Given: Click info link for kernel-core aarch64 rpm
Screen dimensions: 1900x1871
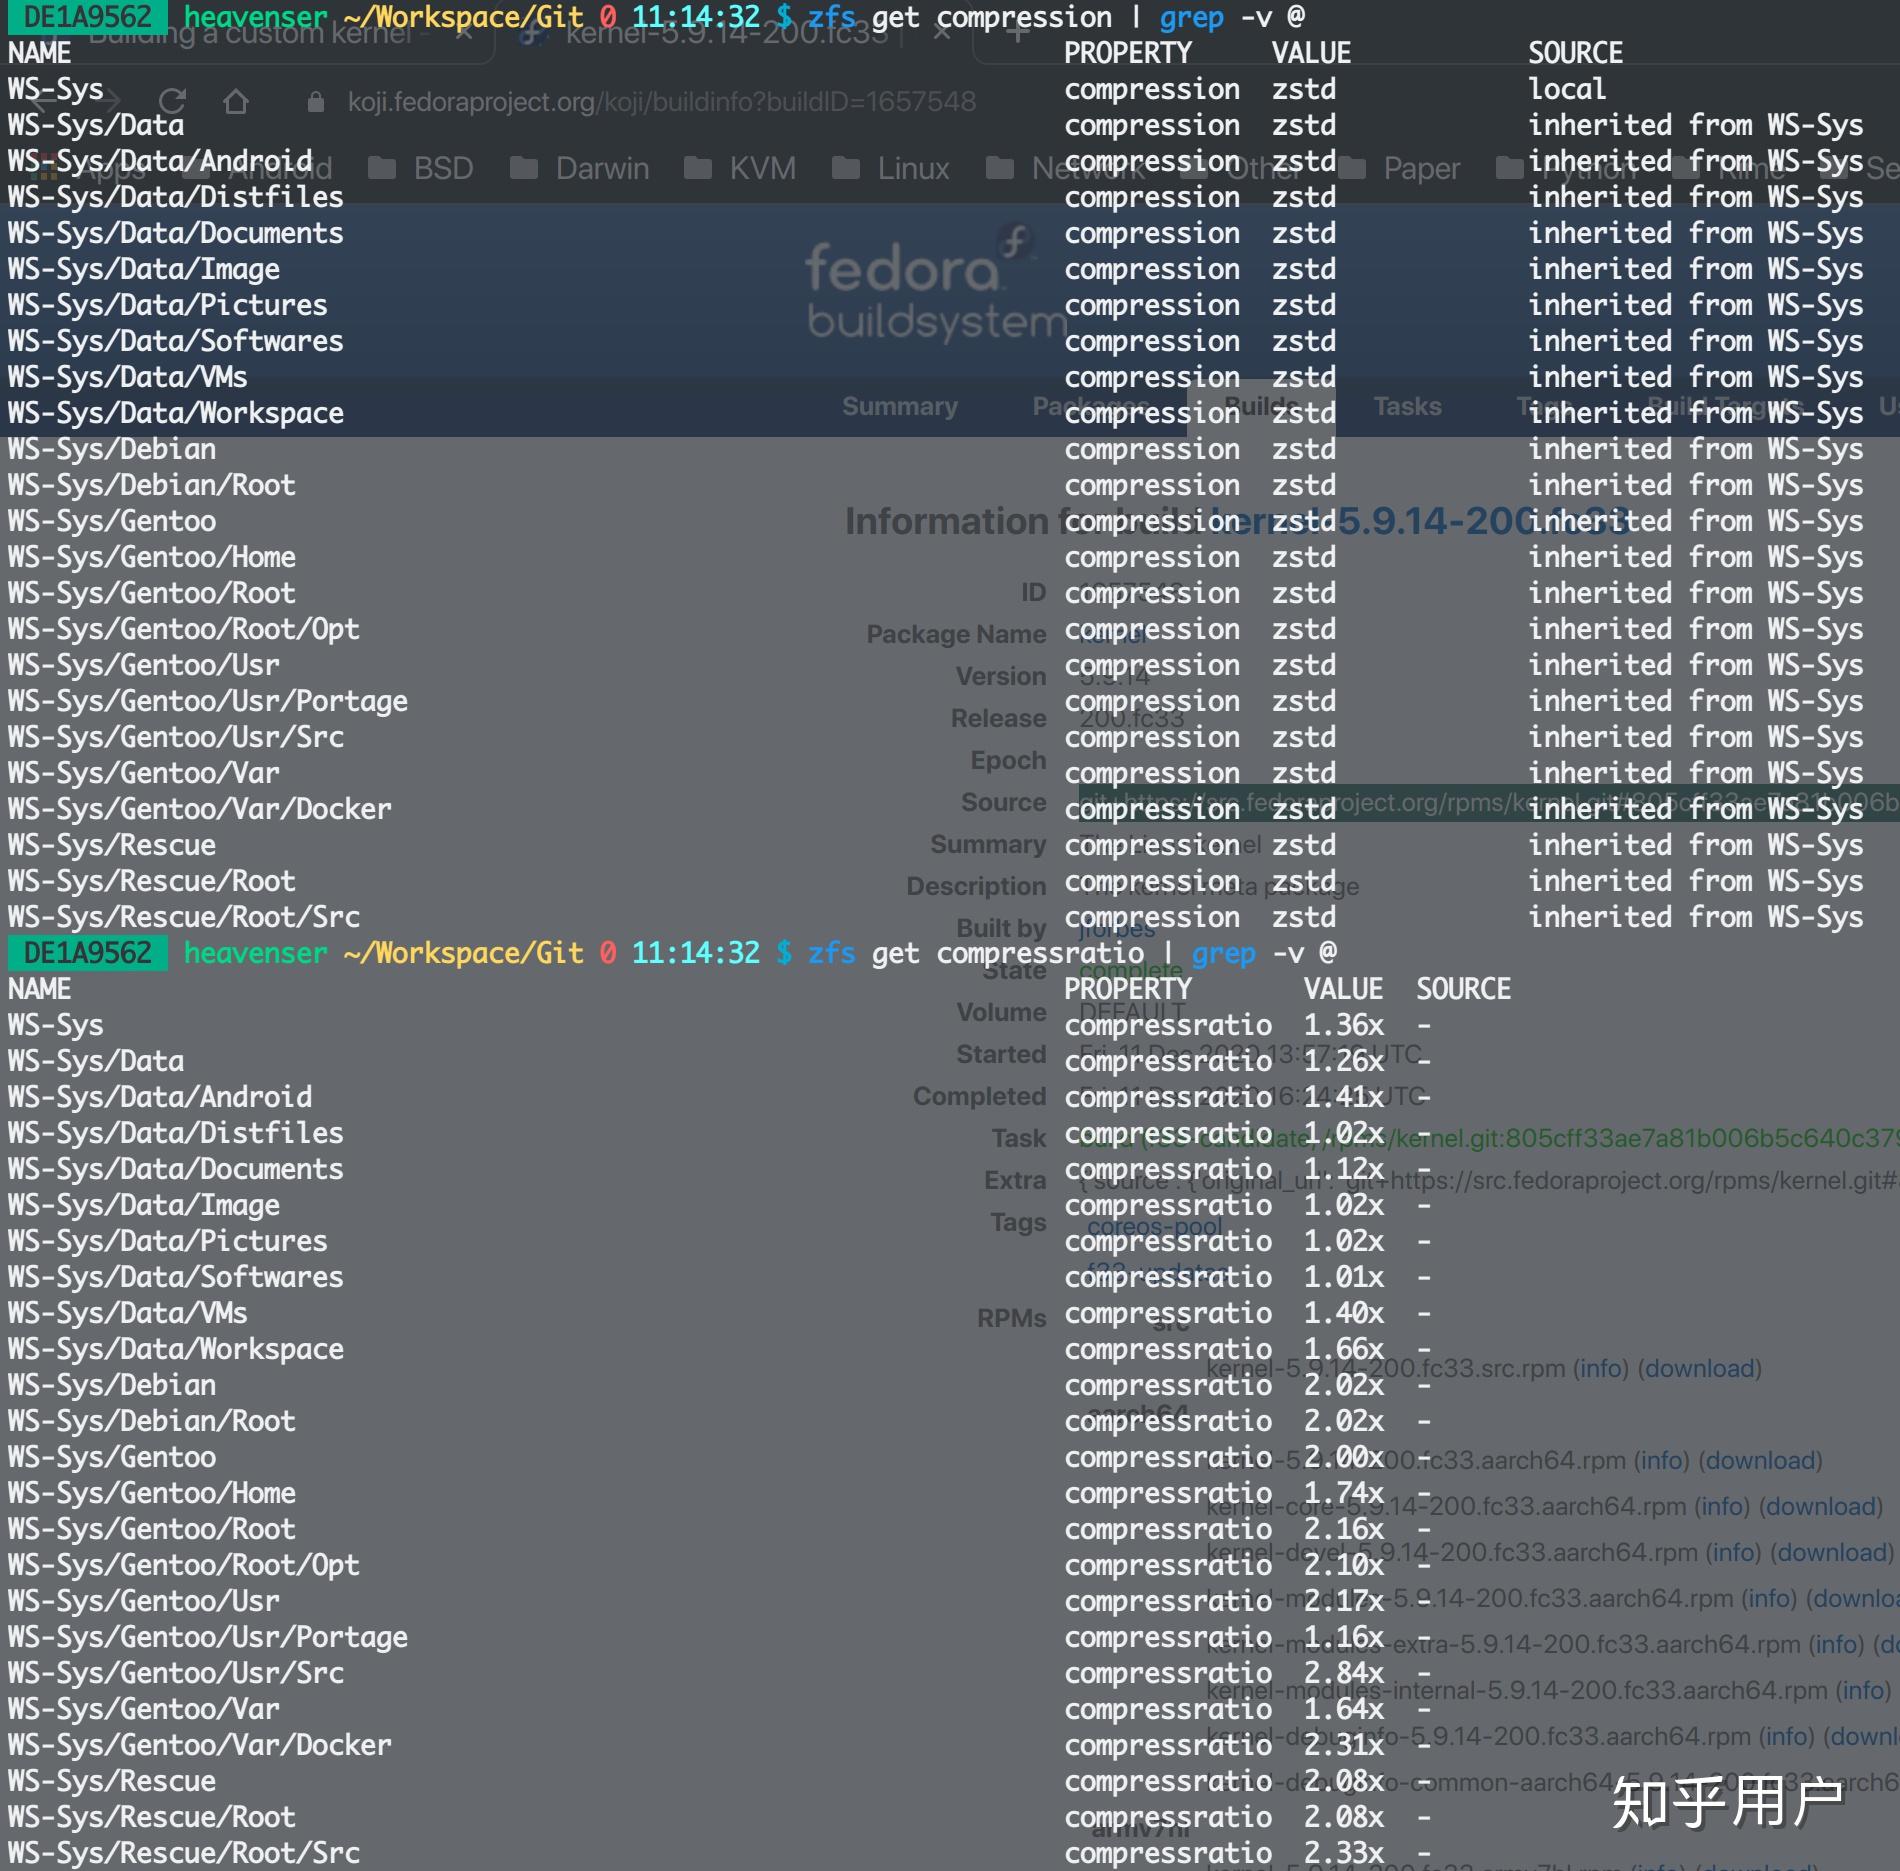Looking at the screenshot, I should (x=1722, y=1506).
